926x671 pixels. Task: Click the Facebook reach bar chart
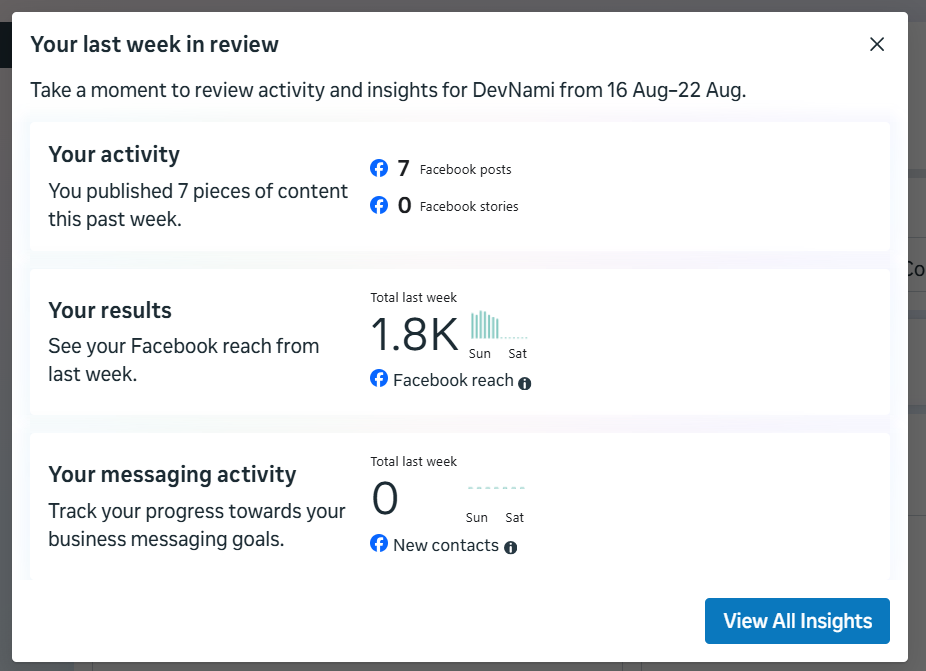498,325
